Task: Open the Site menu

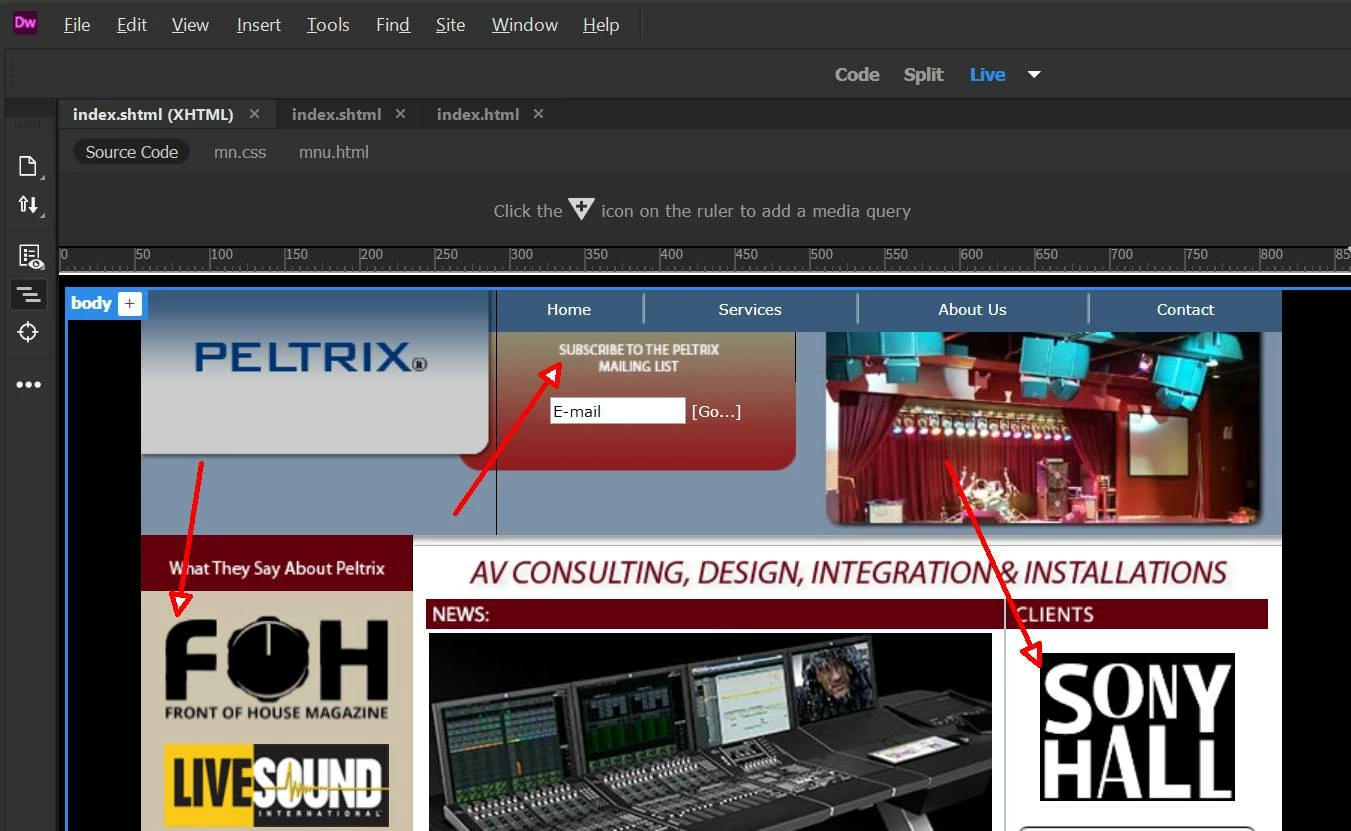Action: coord(450,25)
